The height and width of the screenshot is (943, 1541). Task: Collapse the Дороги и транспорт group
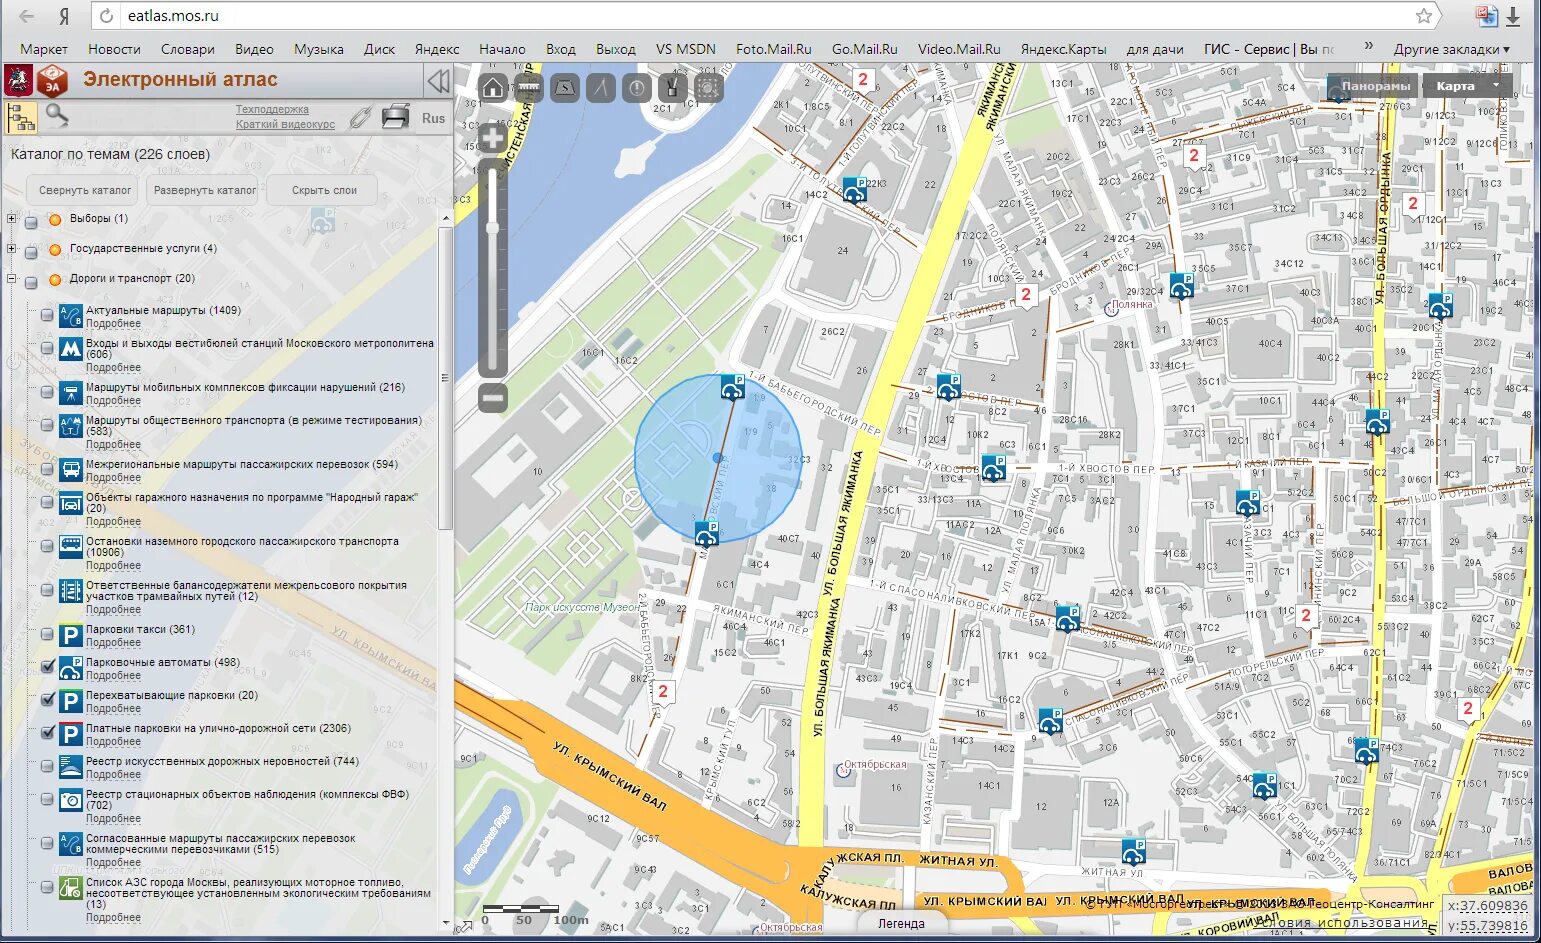tap(12, 279)
